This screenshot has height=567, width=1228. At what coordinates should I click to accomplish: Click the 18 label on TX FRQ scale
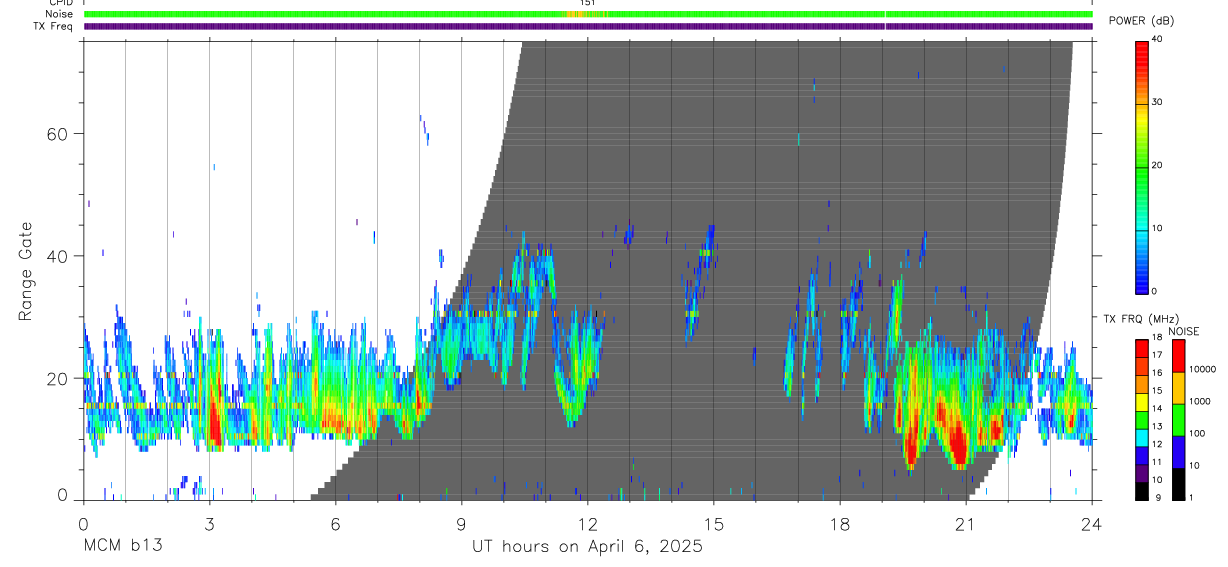(1156, 339)
